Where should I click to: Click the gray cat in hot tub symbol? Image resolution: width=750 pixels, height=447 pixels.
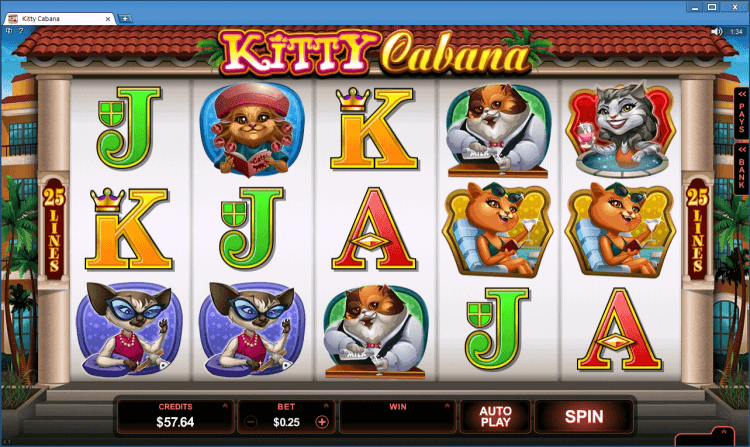[x=620, y=130]
